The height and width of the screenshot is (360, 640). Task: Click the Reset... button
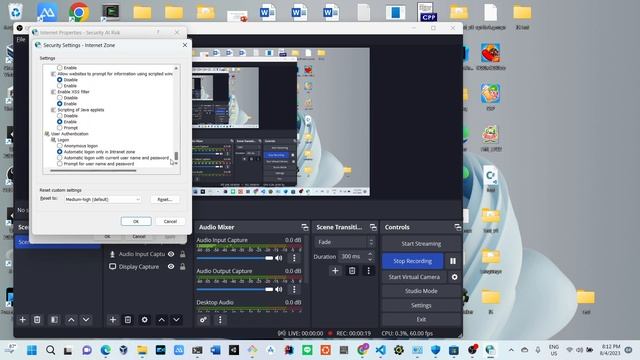click(164, 200)
